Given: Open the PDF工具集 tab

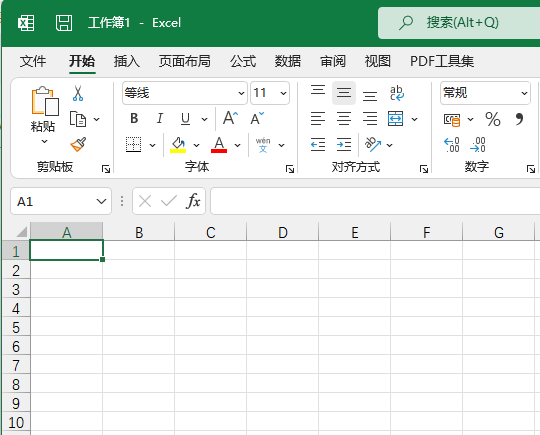Looking at the screenshot, I should point(442,61).
